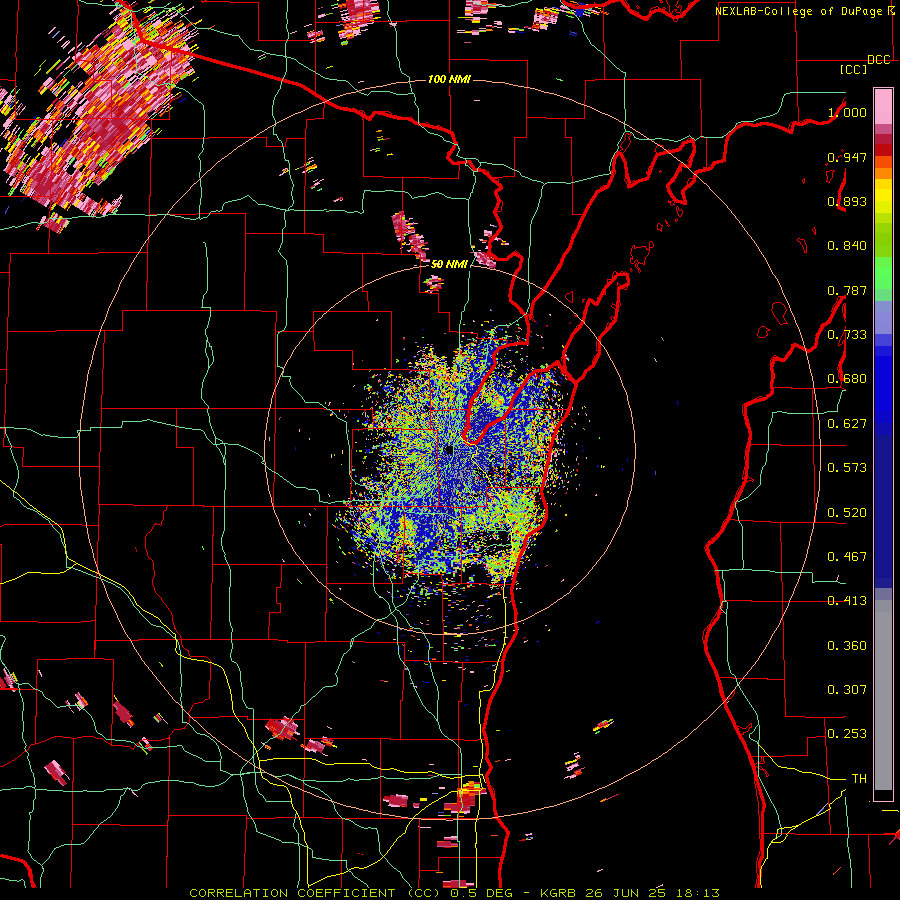Click the TH threshold label on the legend

[859, 779]
